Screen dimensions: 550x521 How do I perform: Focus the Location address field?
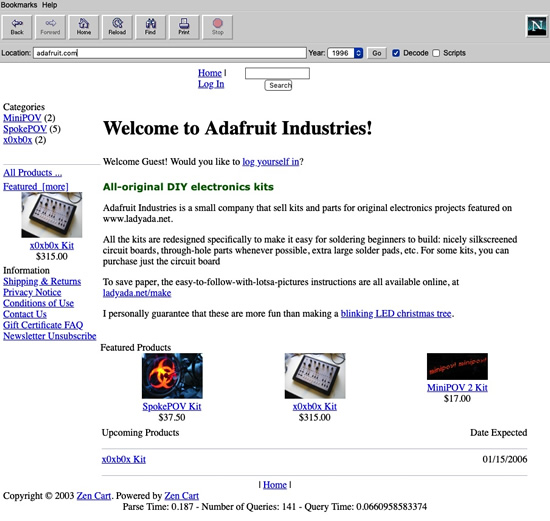170,53
